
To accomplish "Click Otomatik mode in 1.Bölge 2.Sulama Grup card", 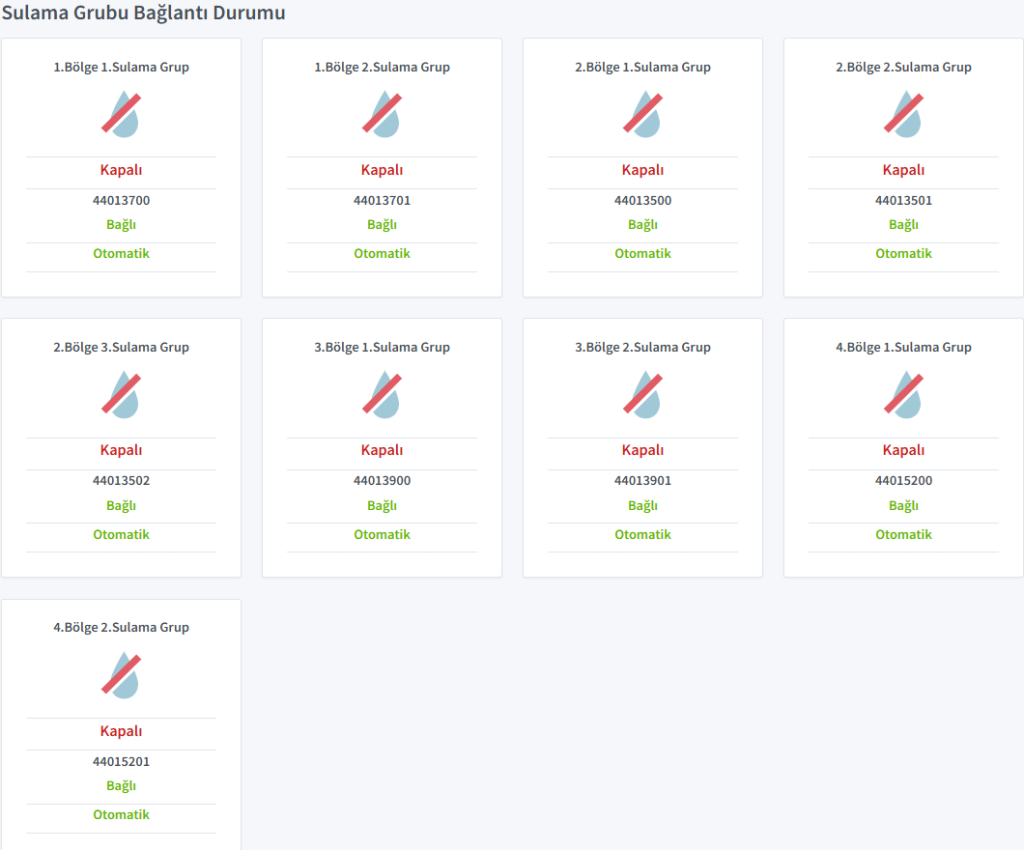I will pos(382,253).
